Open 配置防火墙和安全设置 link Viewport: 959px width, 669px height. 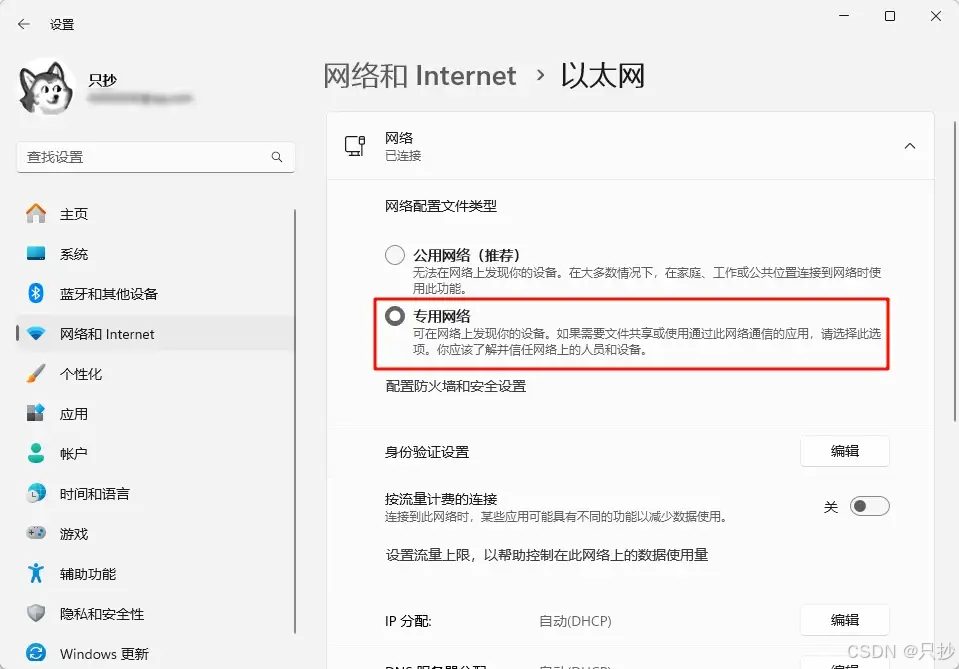click(456, 386)
